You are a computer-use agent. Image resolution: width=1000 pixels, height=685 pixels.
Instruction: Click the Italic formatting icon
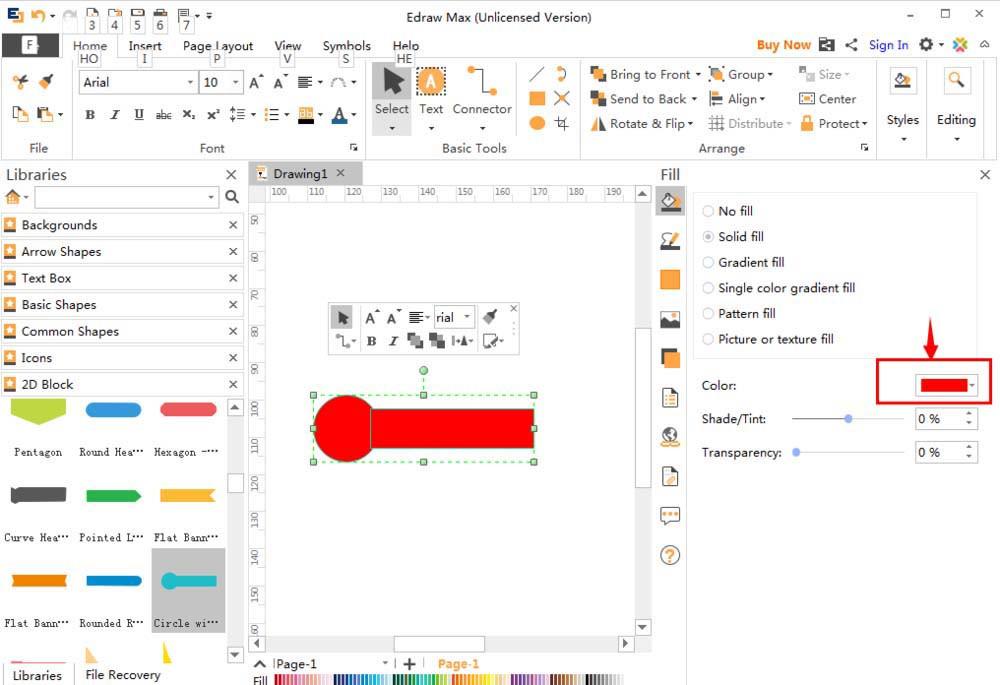point(114,115)
